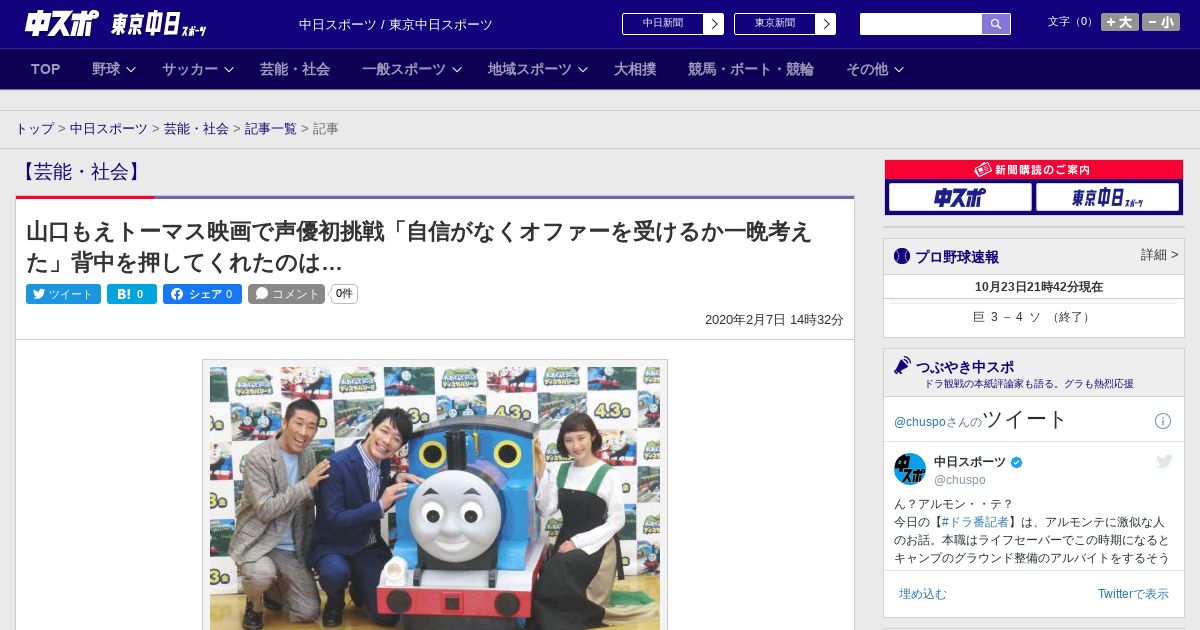The height and width of the screenshot is (630, 1200).
Task: Decrease text size with −小 button
Action: click(1161, 22)
